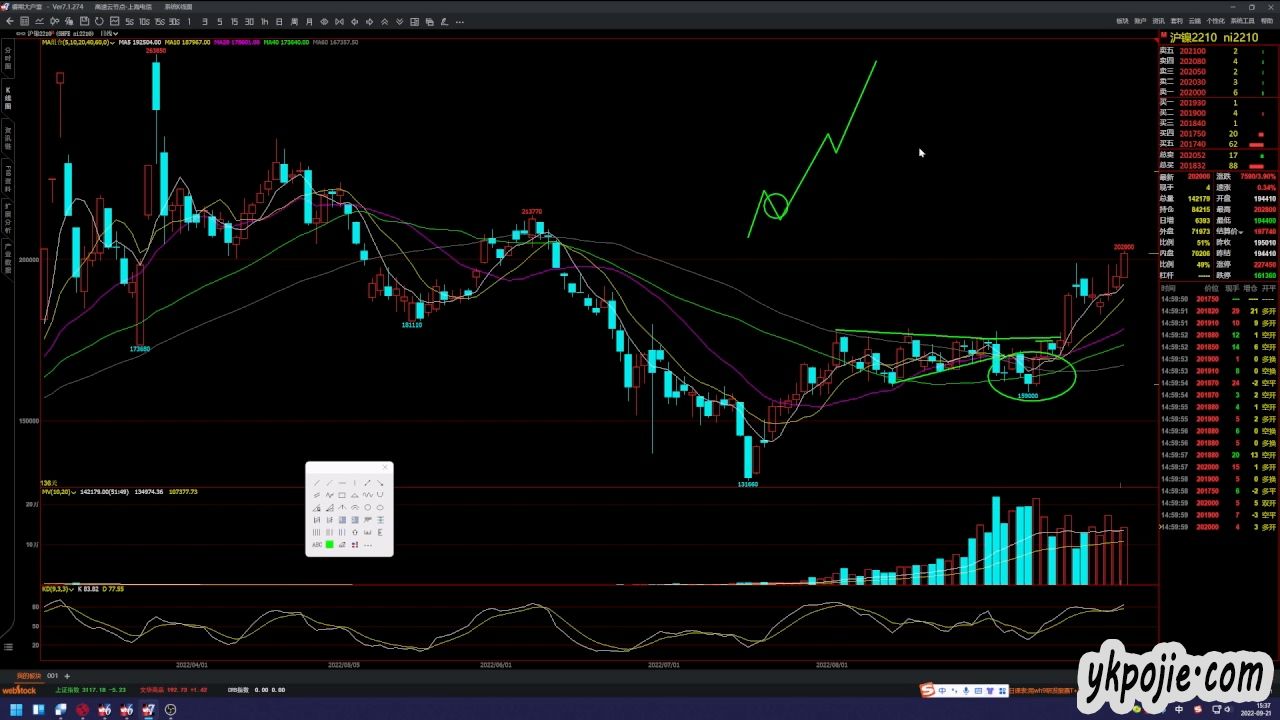Select the rectangle drawing tool

pyautogui.click(x=342, y=495)
